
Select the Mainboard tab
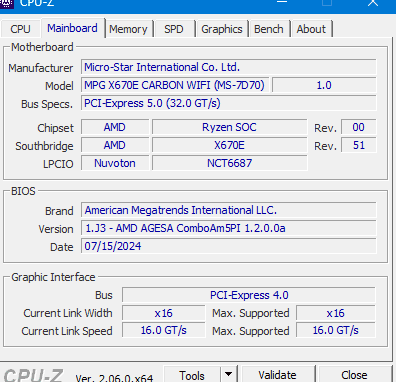click(72, 28)
